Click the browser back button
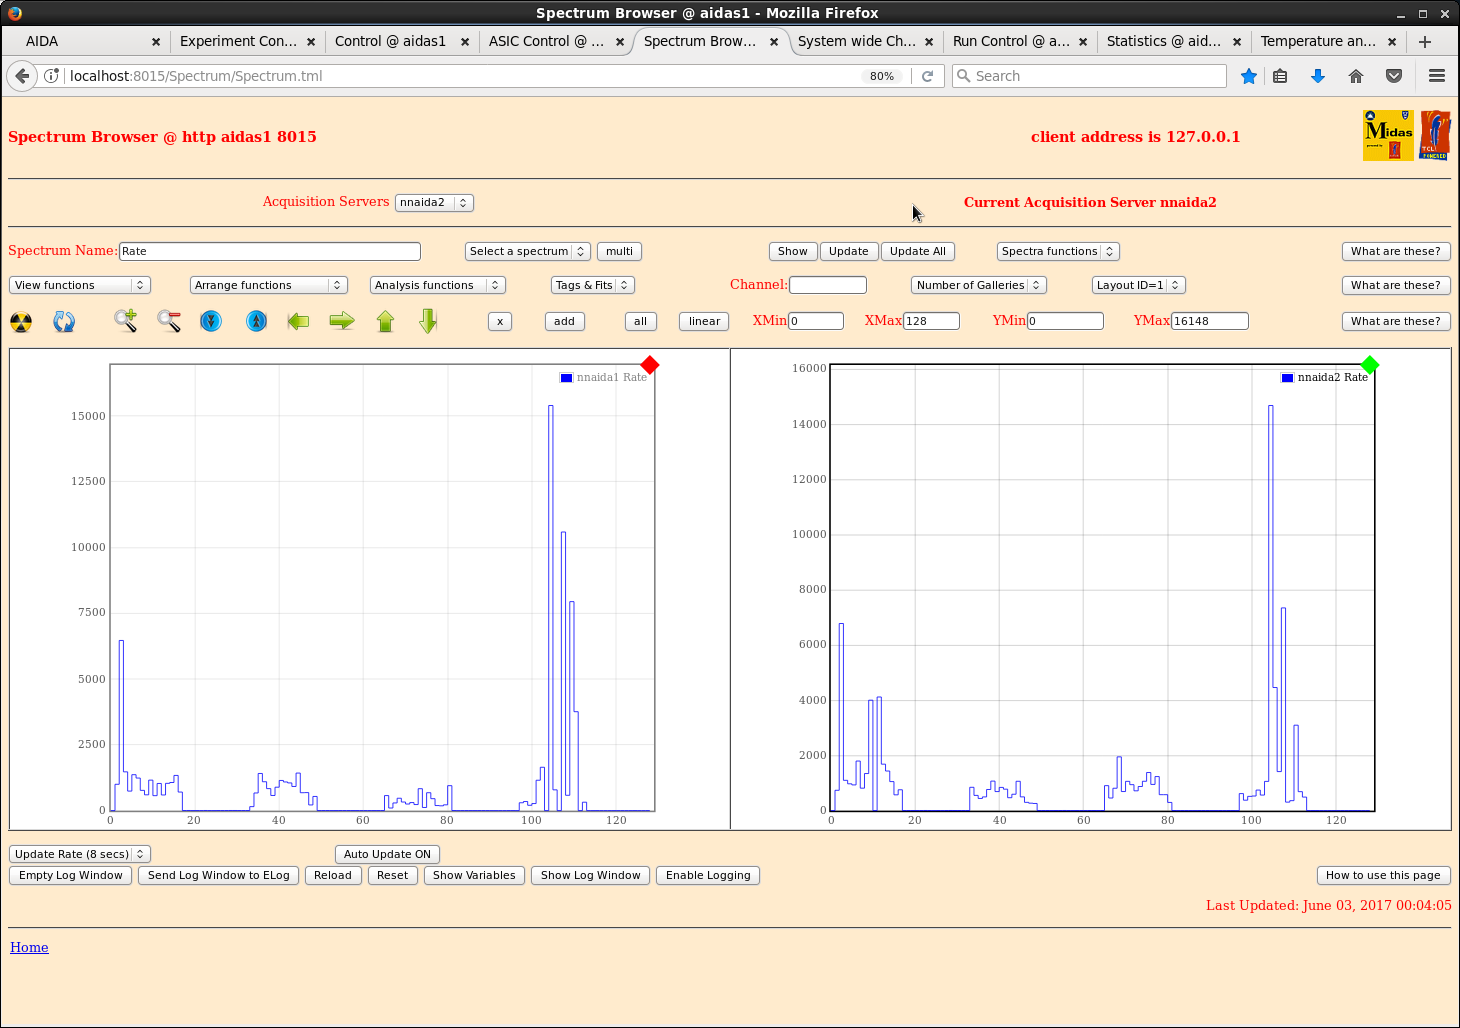The height and width of the screenshot is (1028, 1460). coord(22,76)
